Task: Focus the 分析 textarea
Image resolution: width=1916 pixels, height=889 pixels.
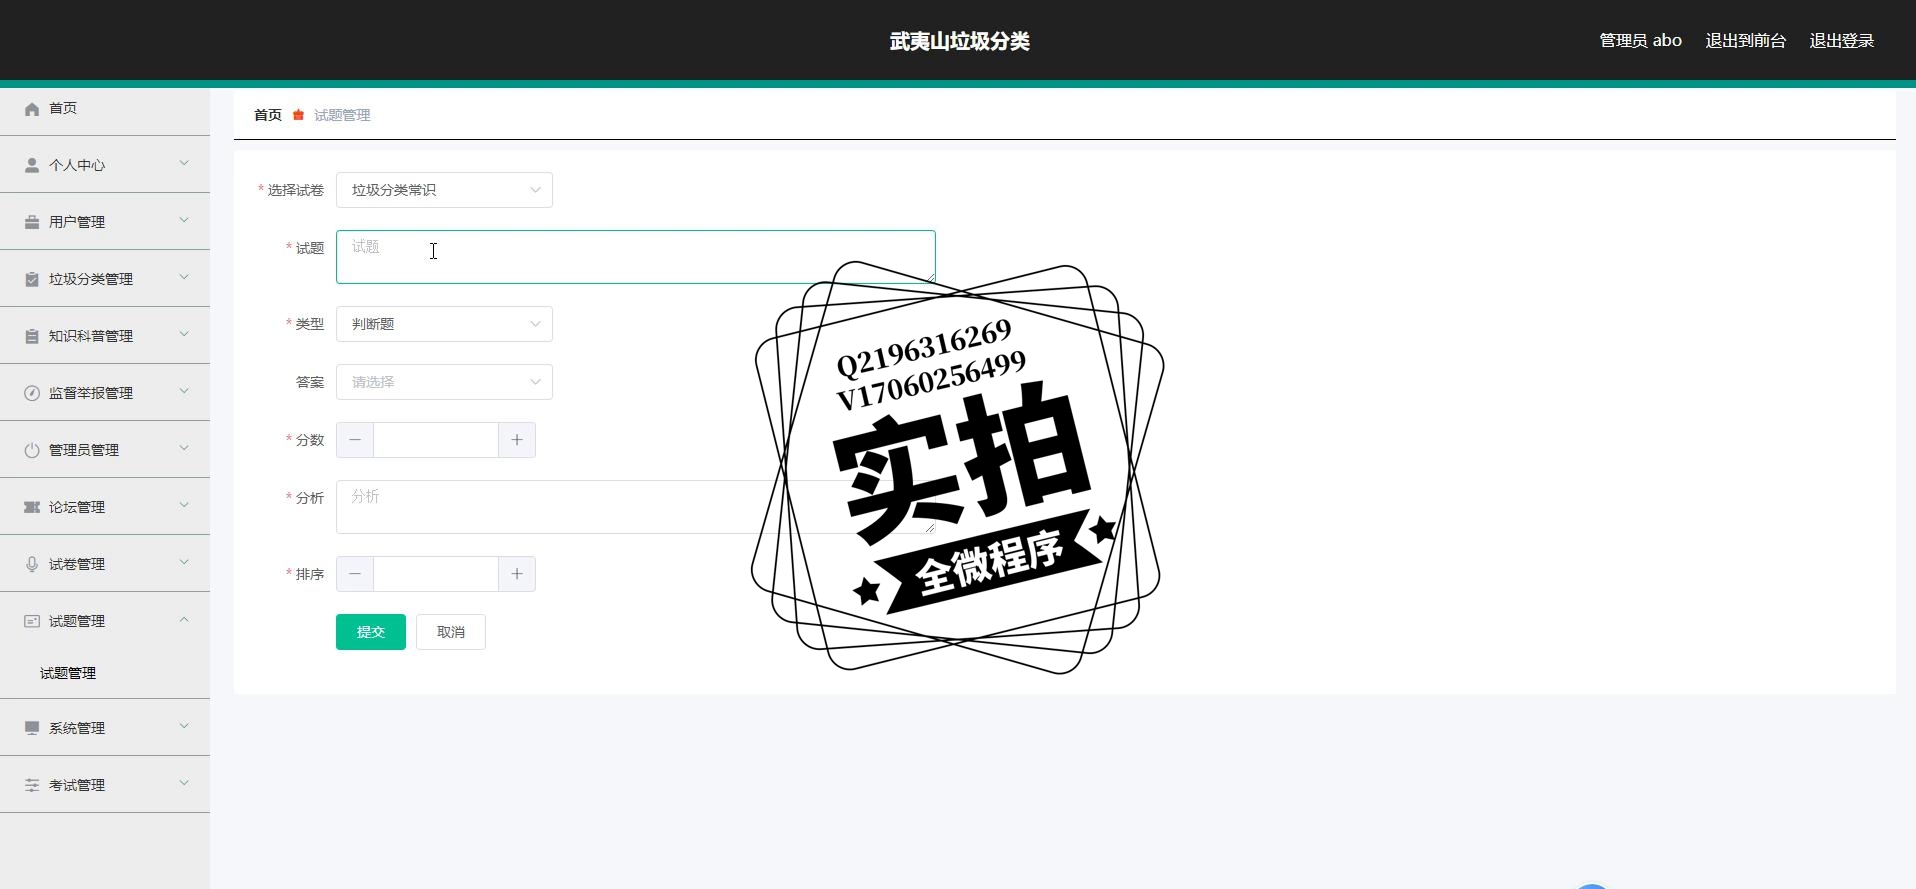Action: pos(636,507)
